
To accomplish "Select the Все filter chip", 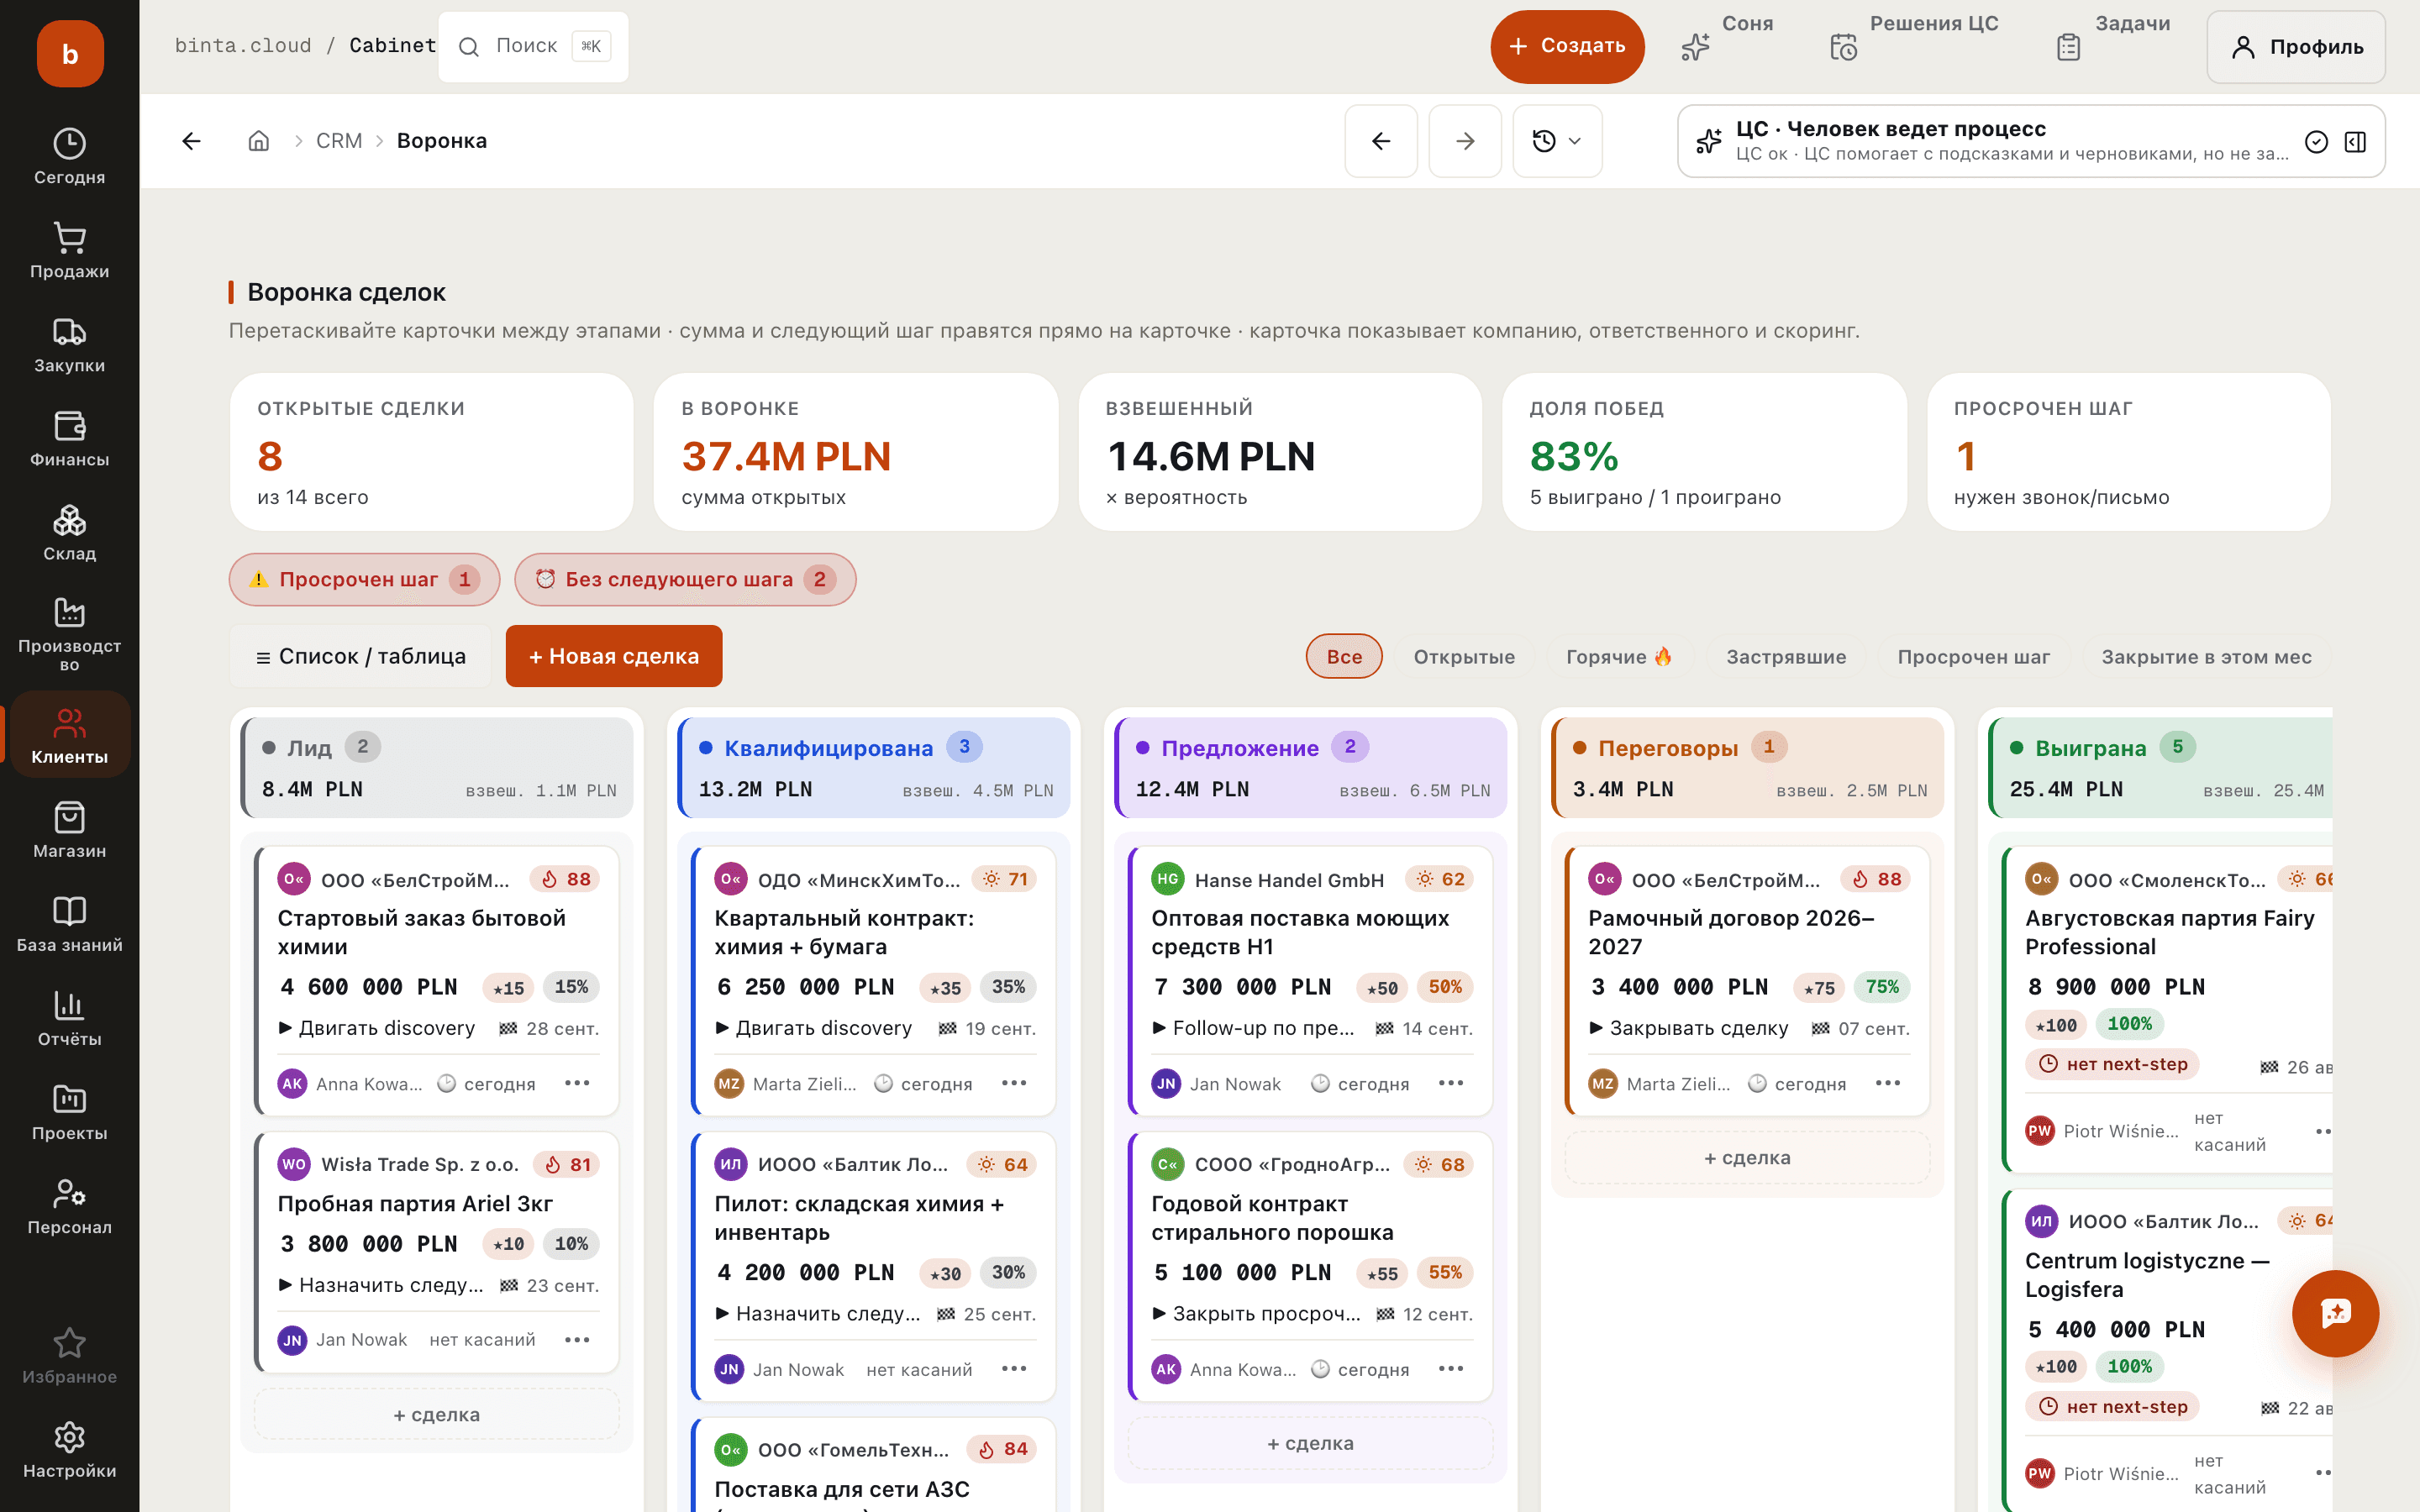I will [1344, 656].
